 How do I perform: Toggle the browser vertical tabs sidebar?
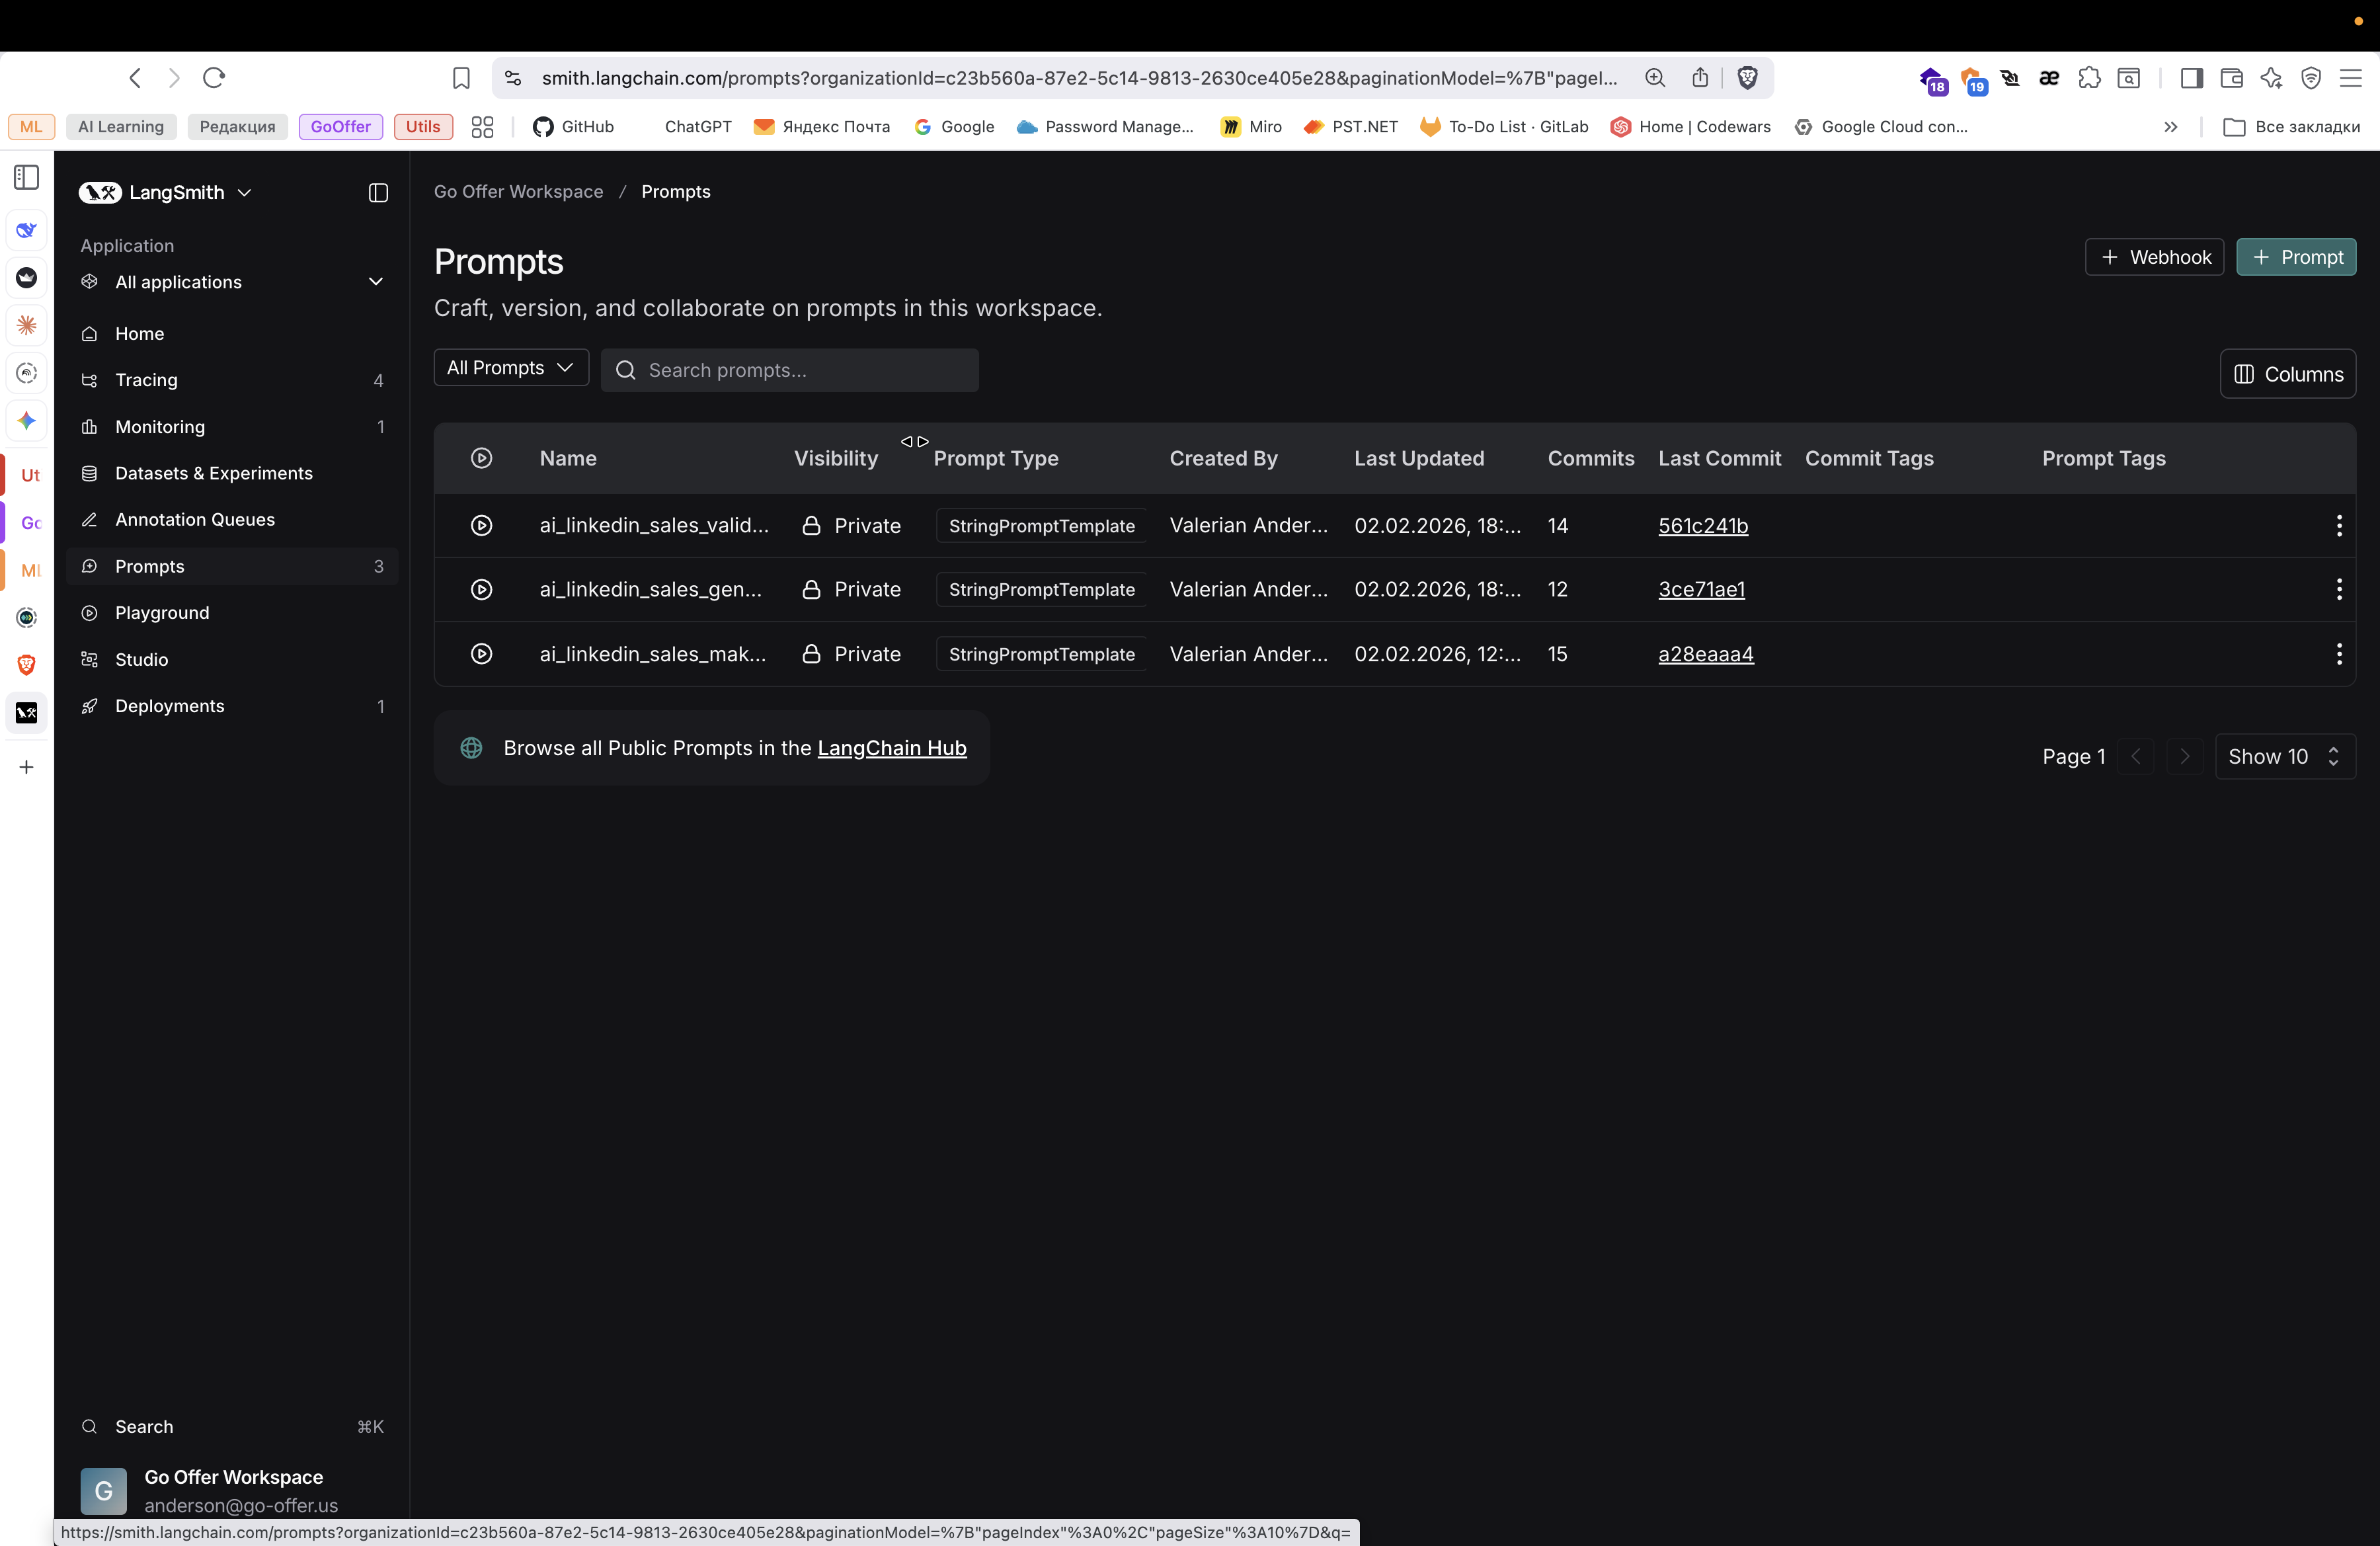27,178
